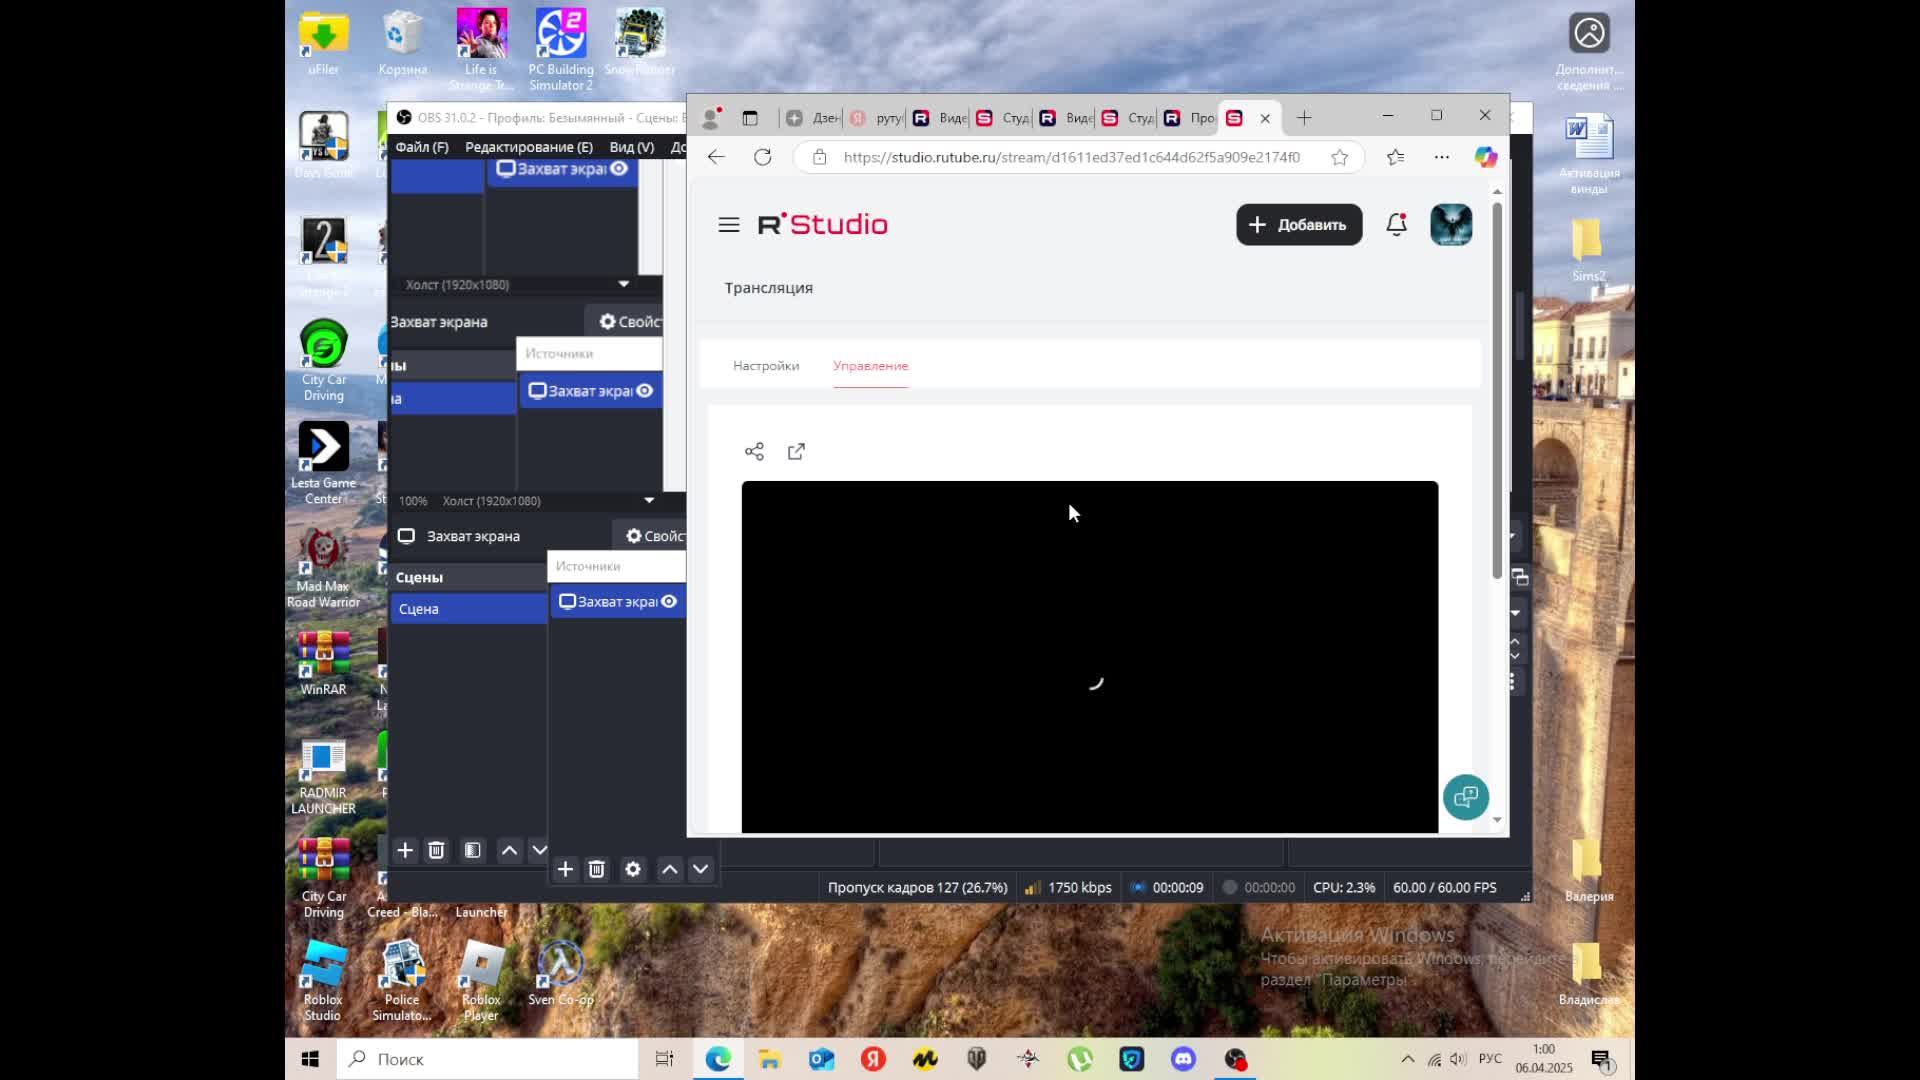Click the browser address bar URL
The width and height of the screenshot is (1920, 1080).
(x=1070, y=157)
